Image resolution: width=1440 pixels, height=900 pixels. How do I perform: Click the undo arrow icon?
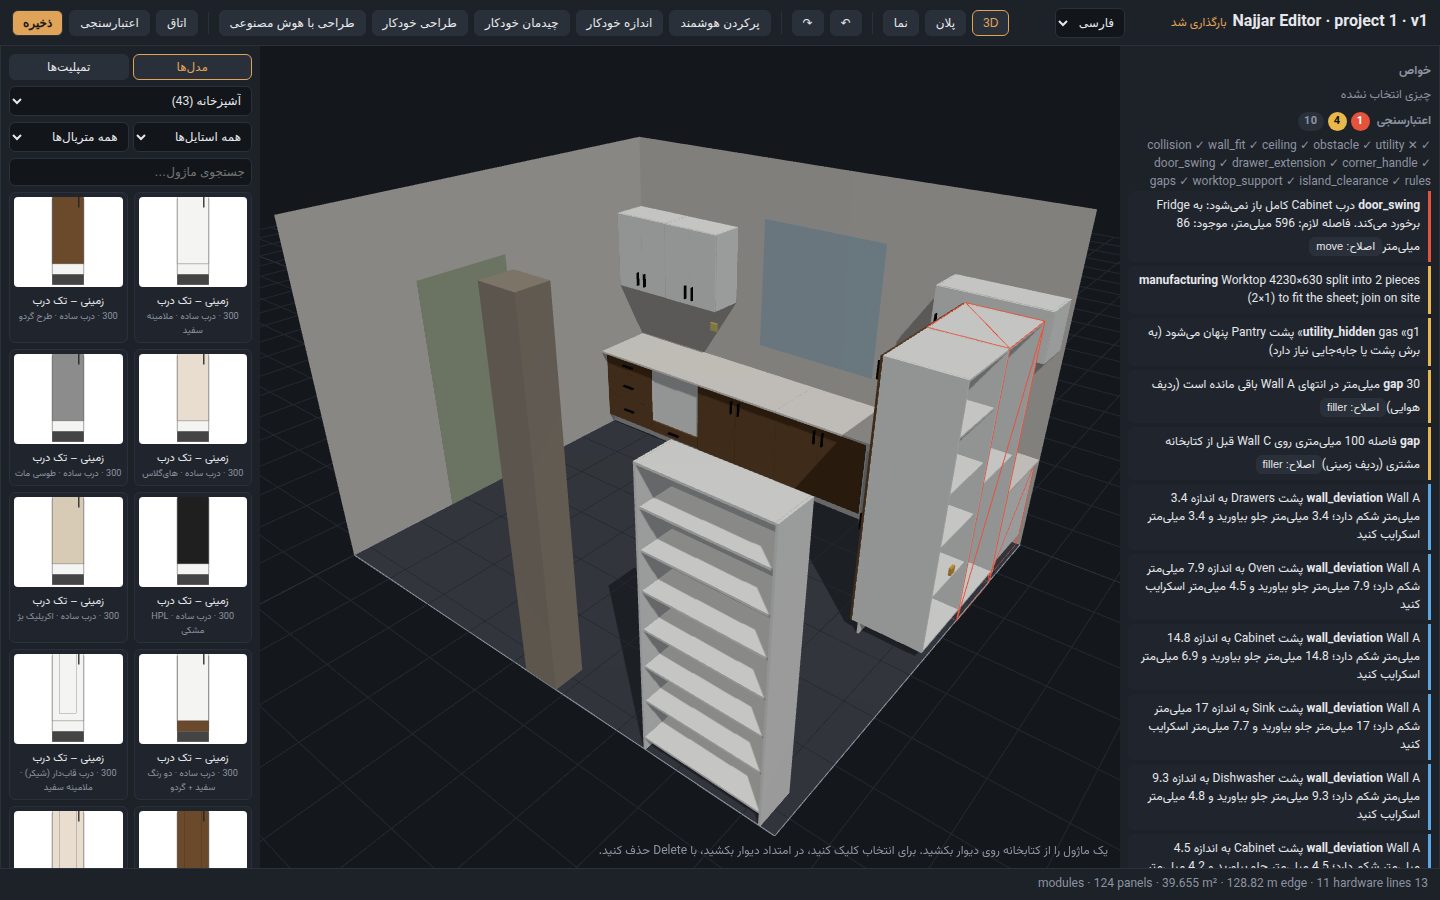point(846,23)
